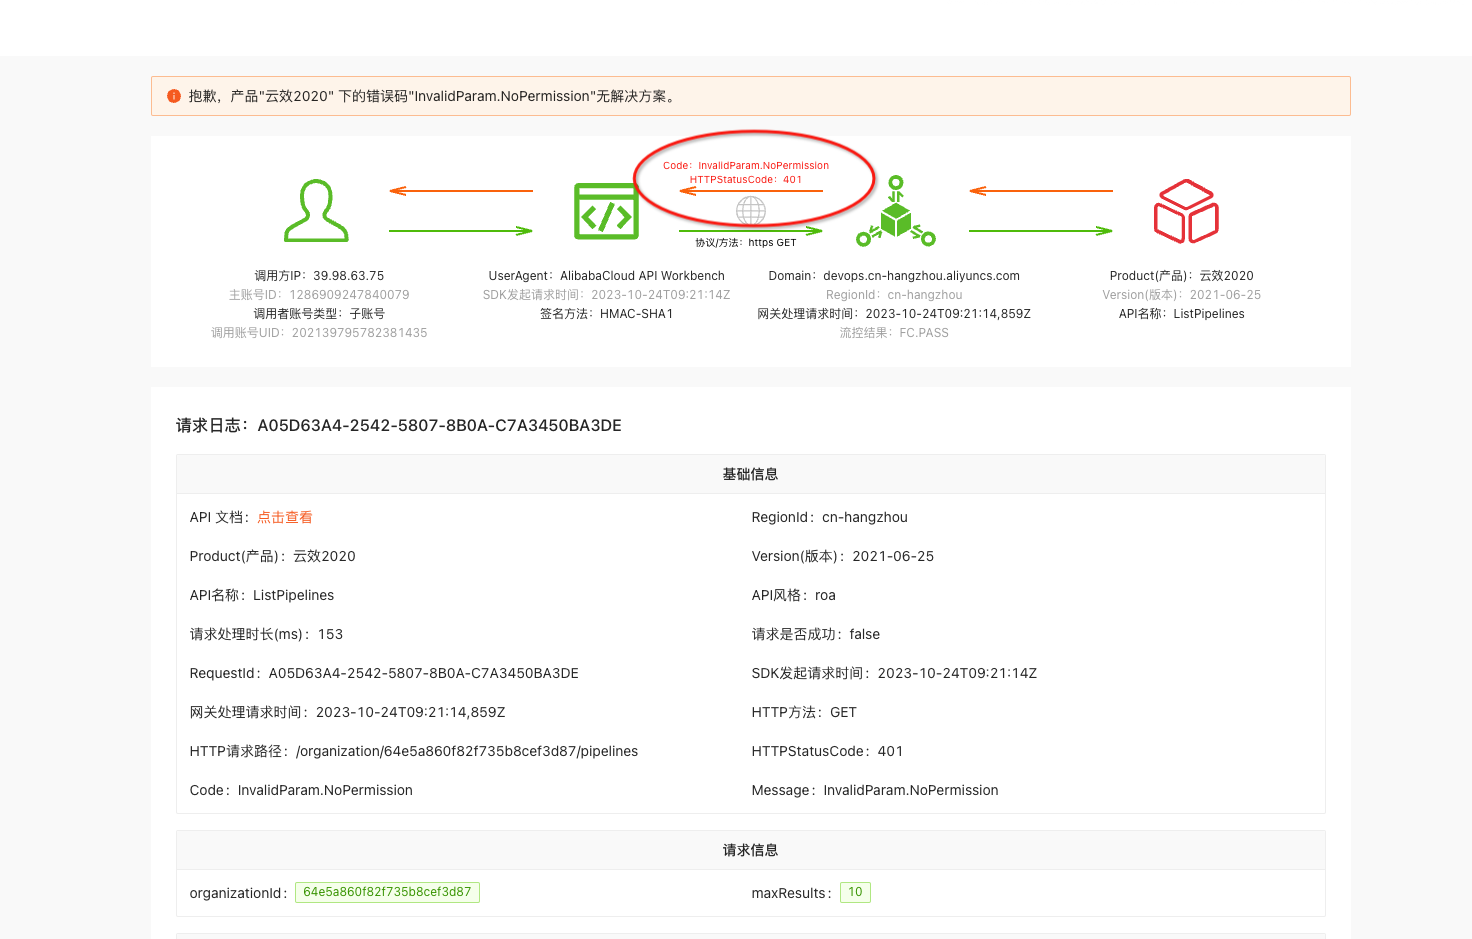Click the Product(产品): 云效2020 diagram text
Image resolution: width=1472 pixels, height=939 pixels.
[1181, 276]
